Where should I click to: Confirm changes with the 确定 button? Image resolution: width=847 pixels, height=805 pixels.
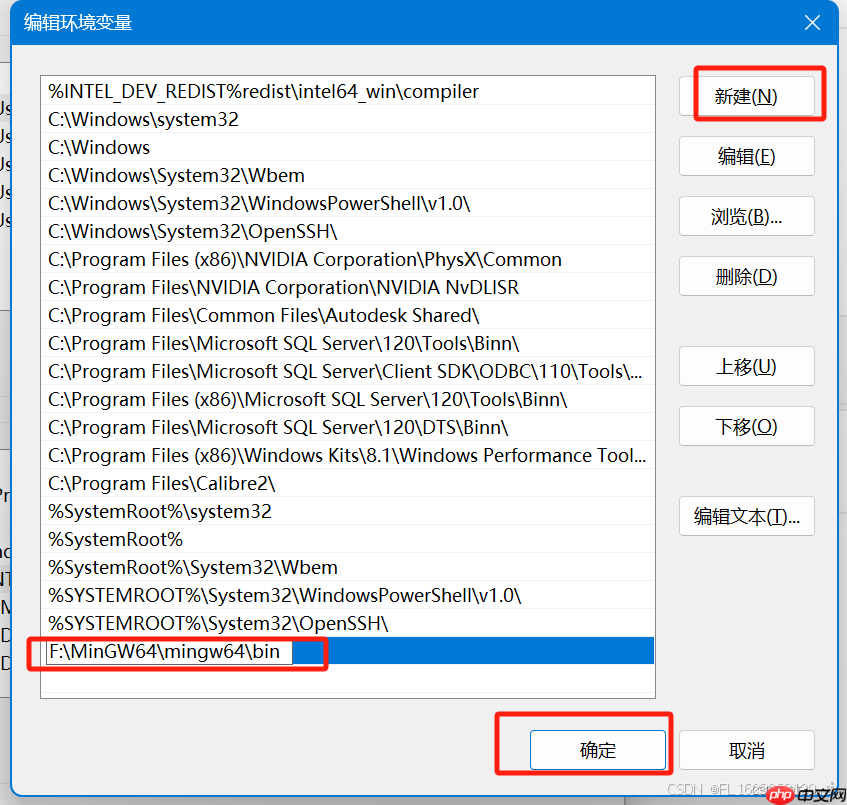click(x=598, y=749)
